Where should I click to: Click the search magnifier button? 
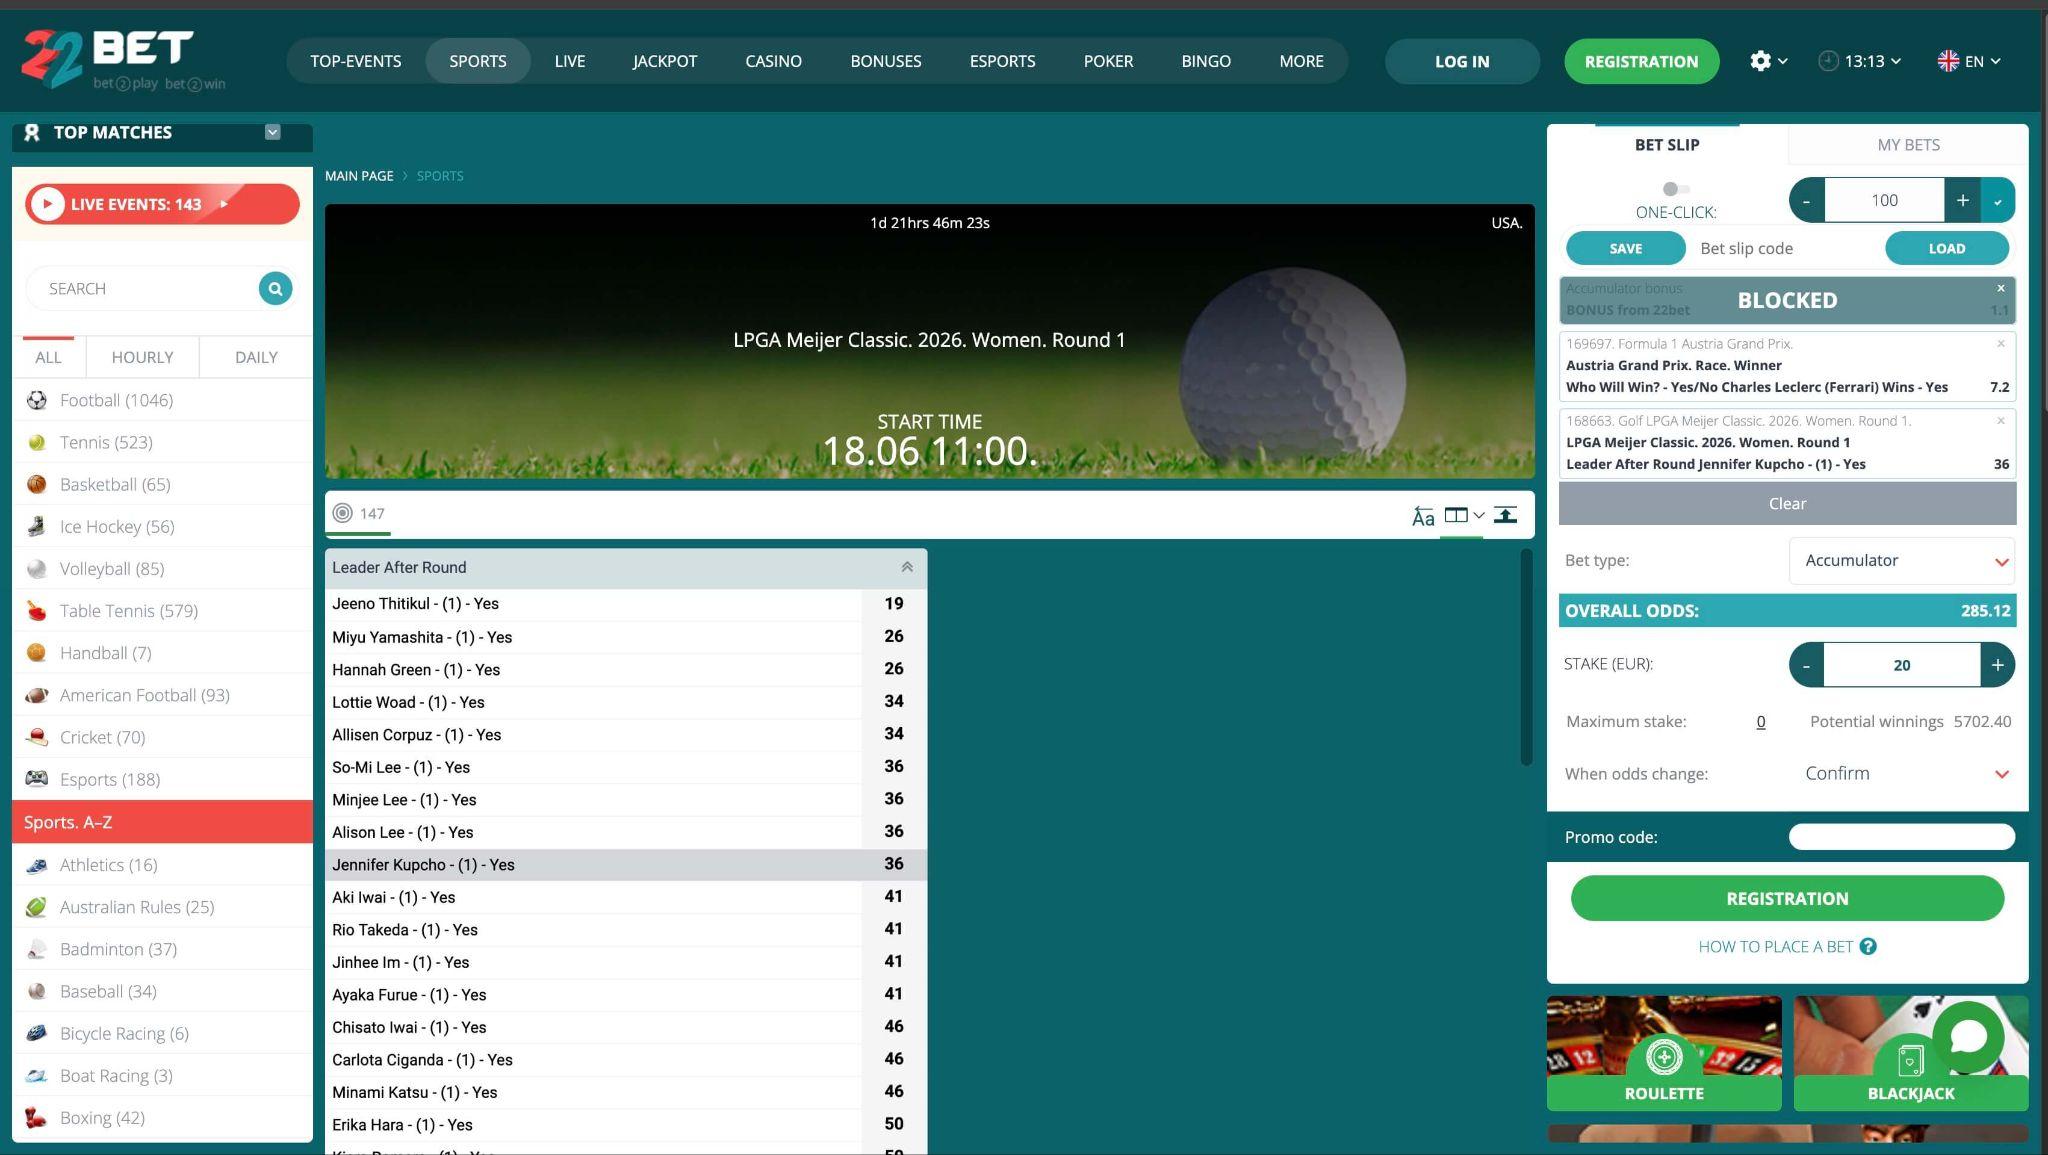click(x=275, y=288)
